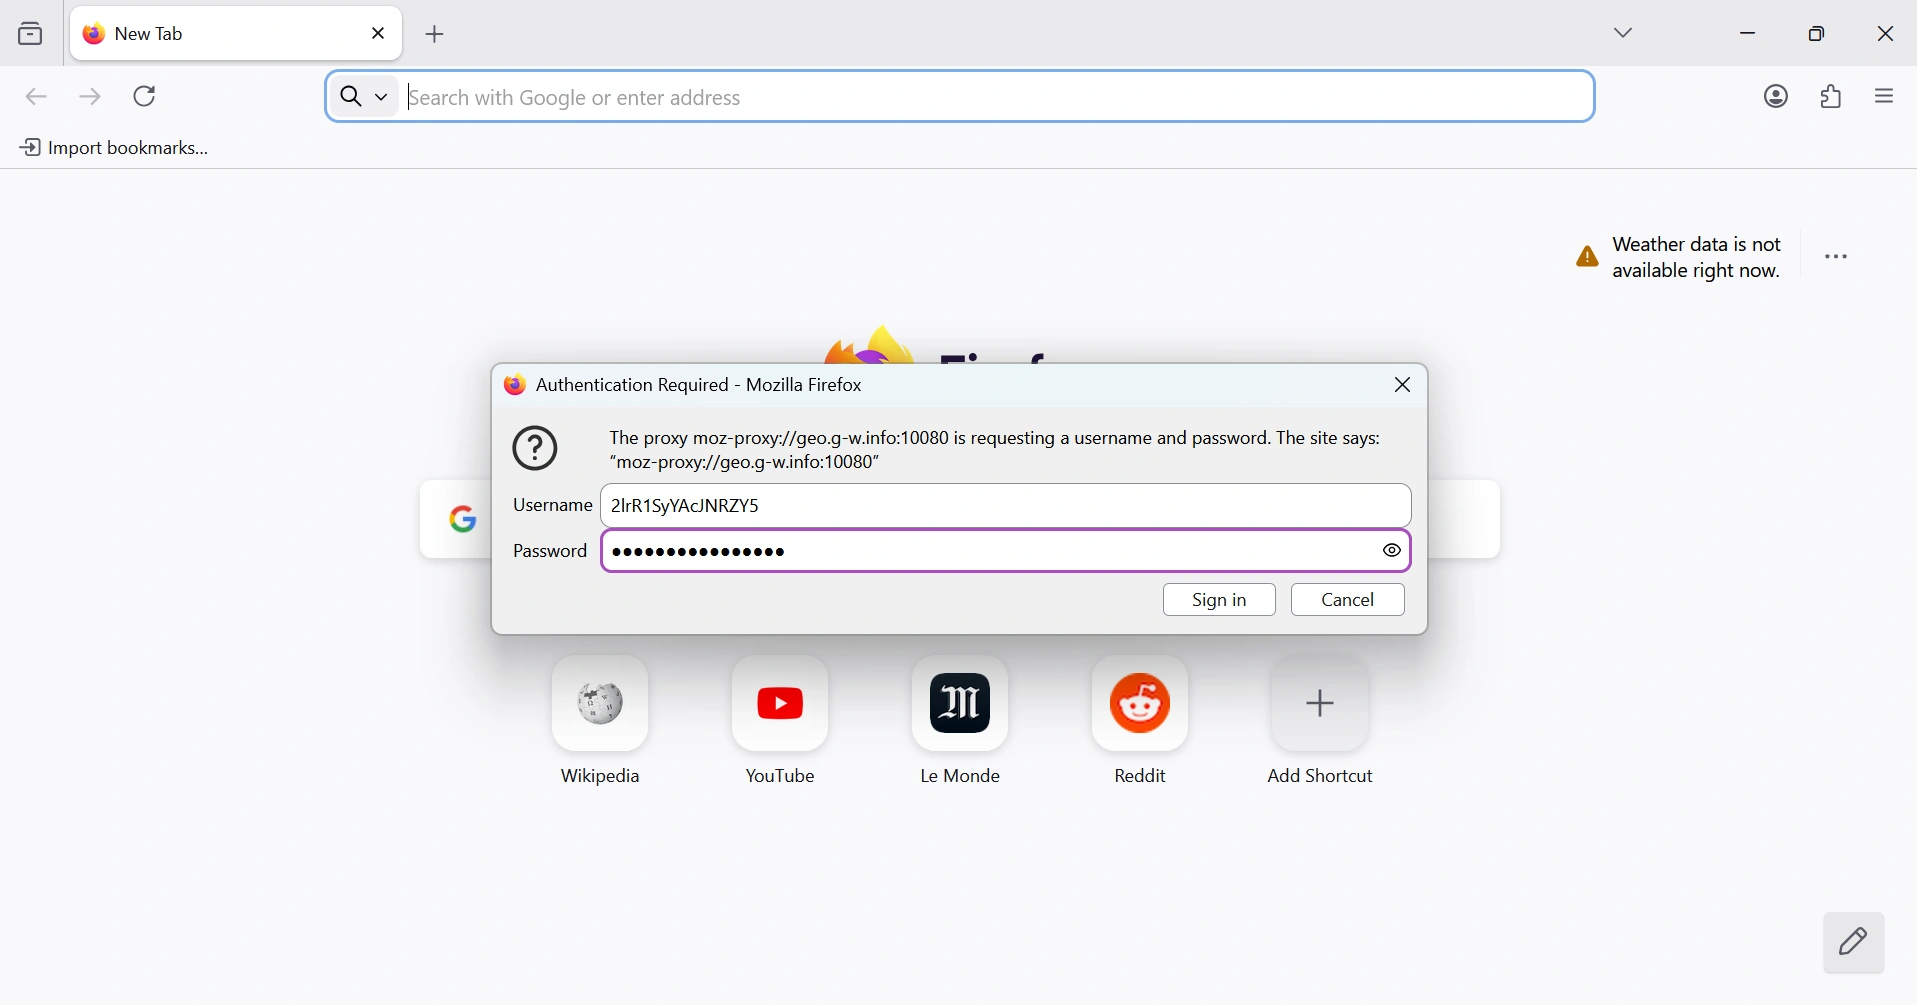Viewport: 1917px width, 1005px height.
Task: Open the application hamburger menu
Action: (x=1885, y=97)
